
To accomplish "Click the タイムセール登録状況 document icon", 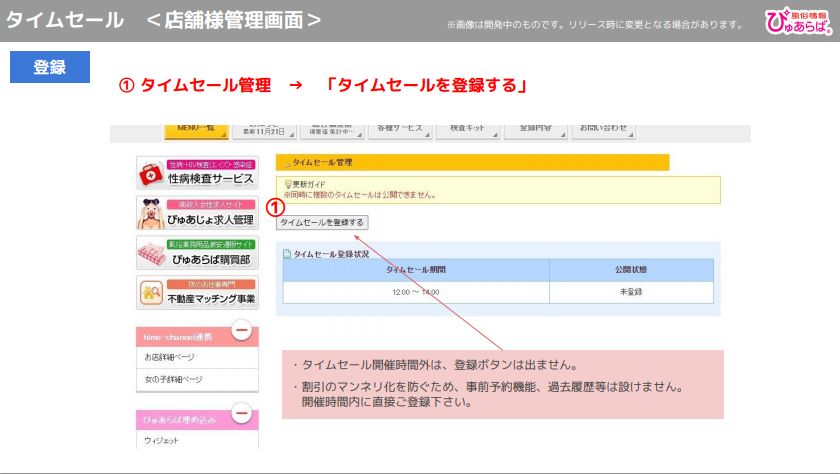I will [x=287, y=254].
